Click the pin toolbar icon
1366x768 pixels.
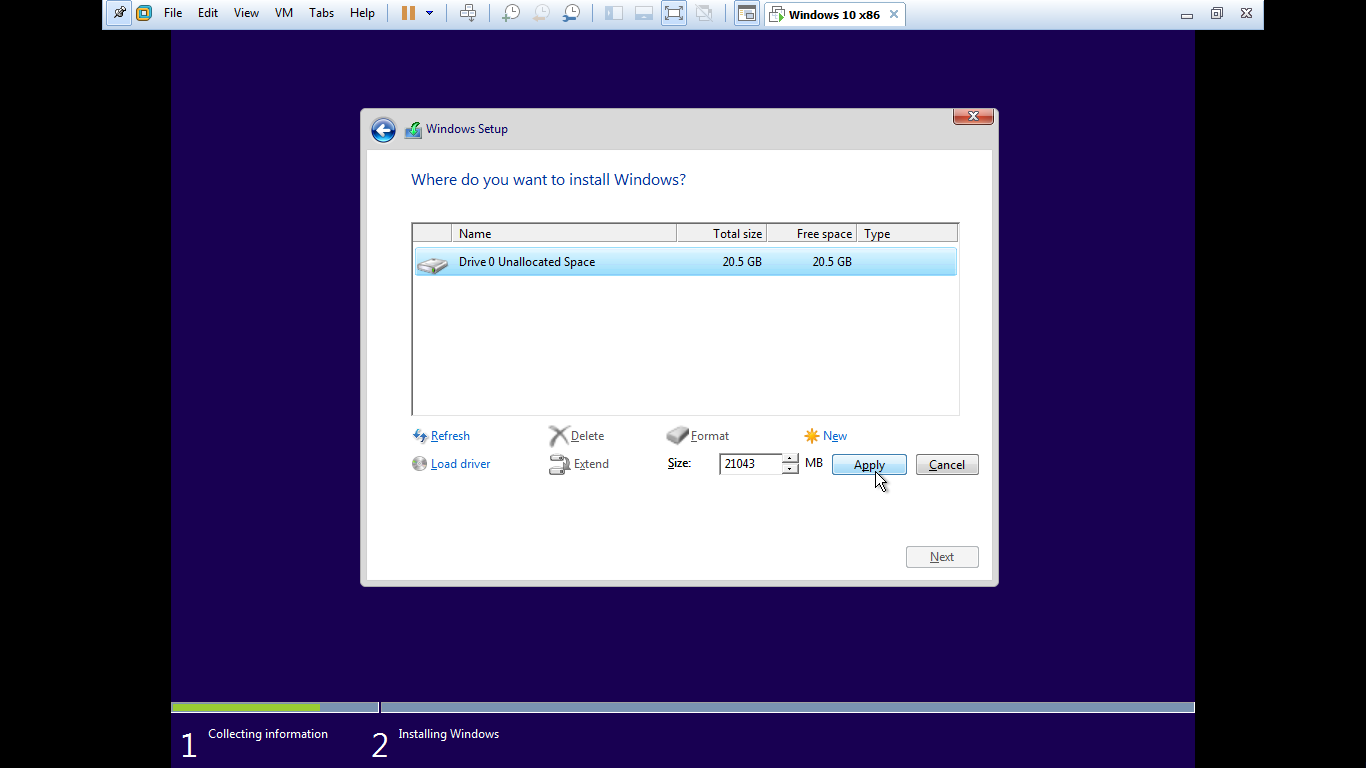(x=119, y=13)
